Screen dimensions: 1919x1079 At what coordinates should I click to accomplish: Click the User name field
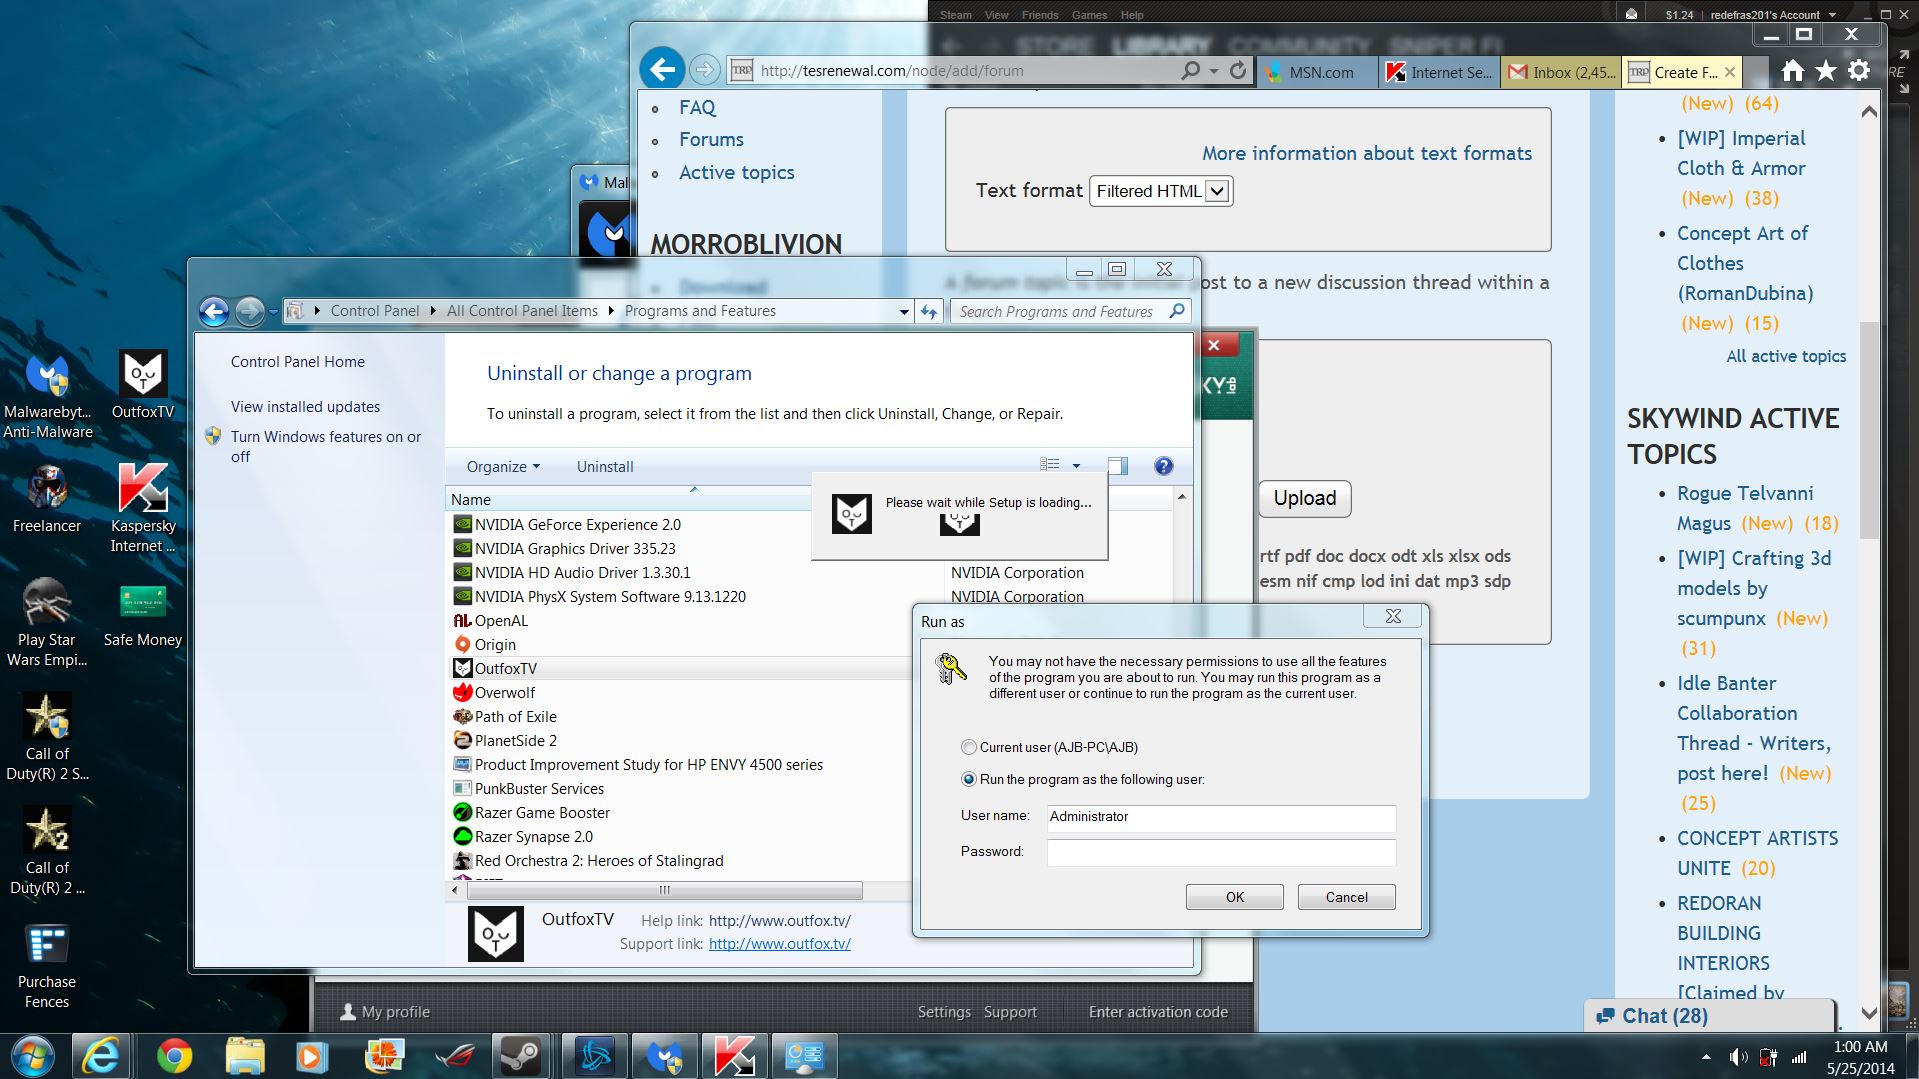coord(1221,817)
